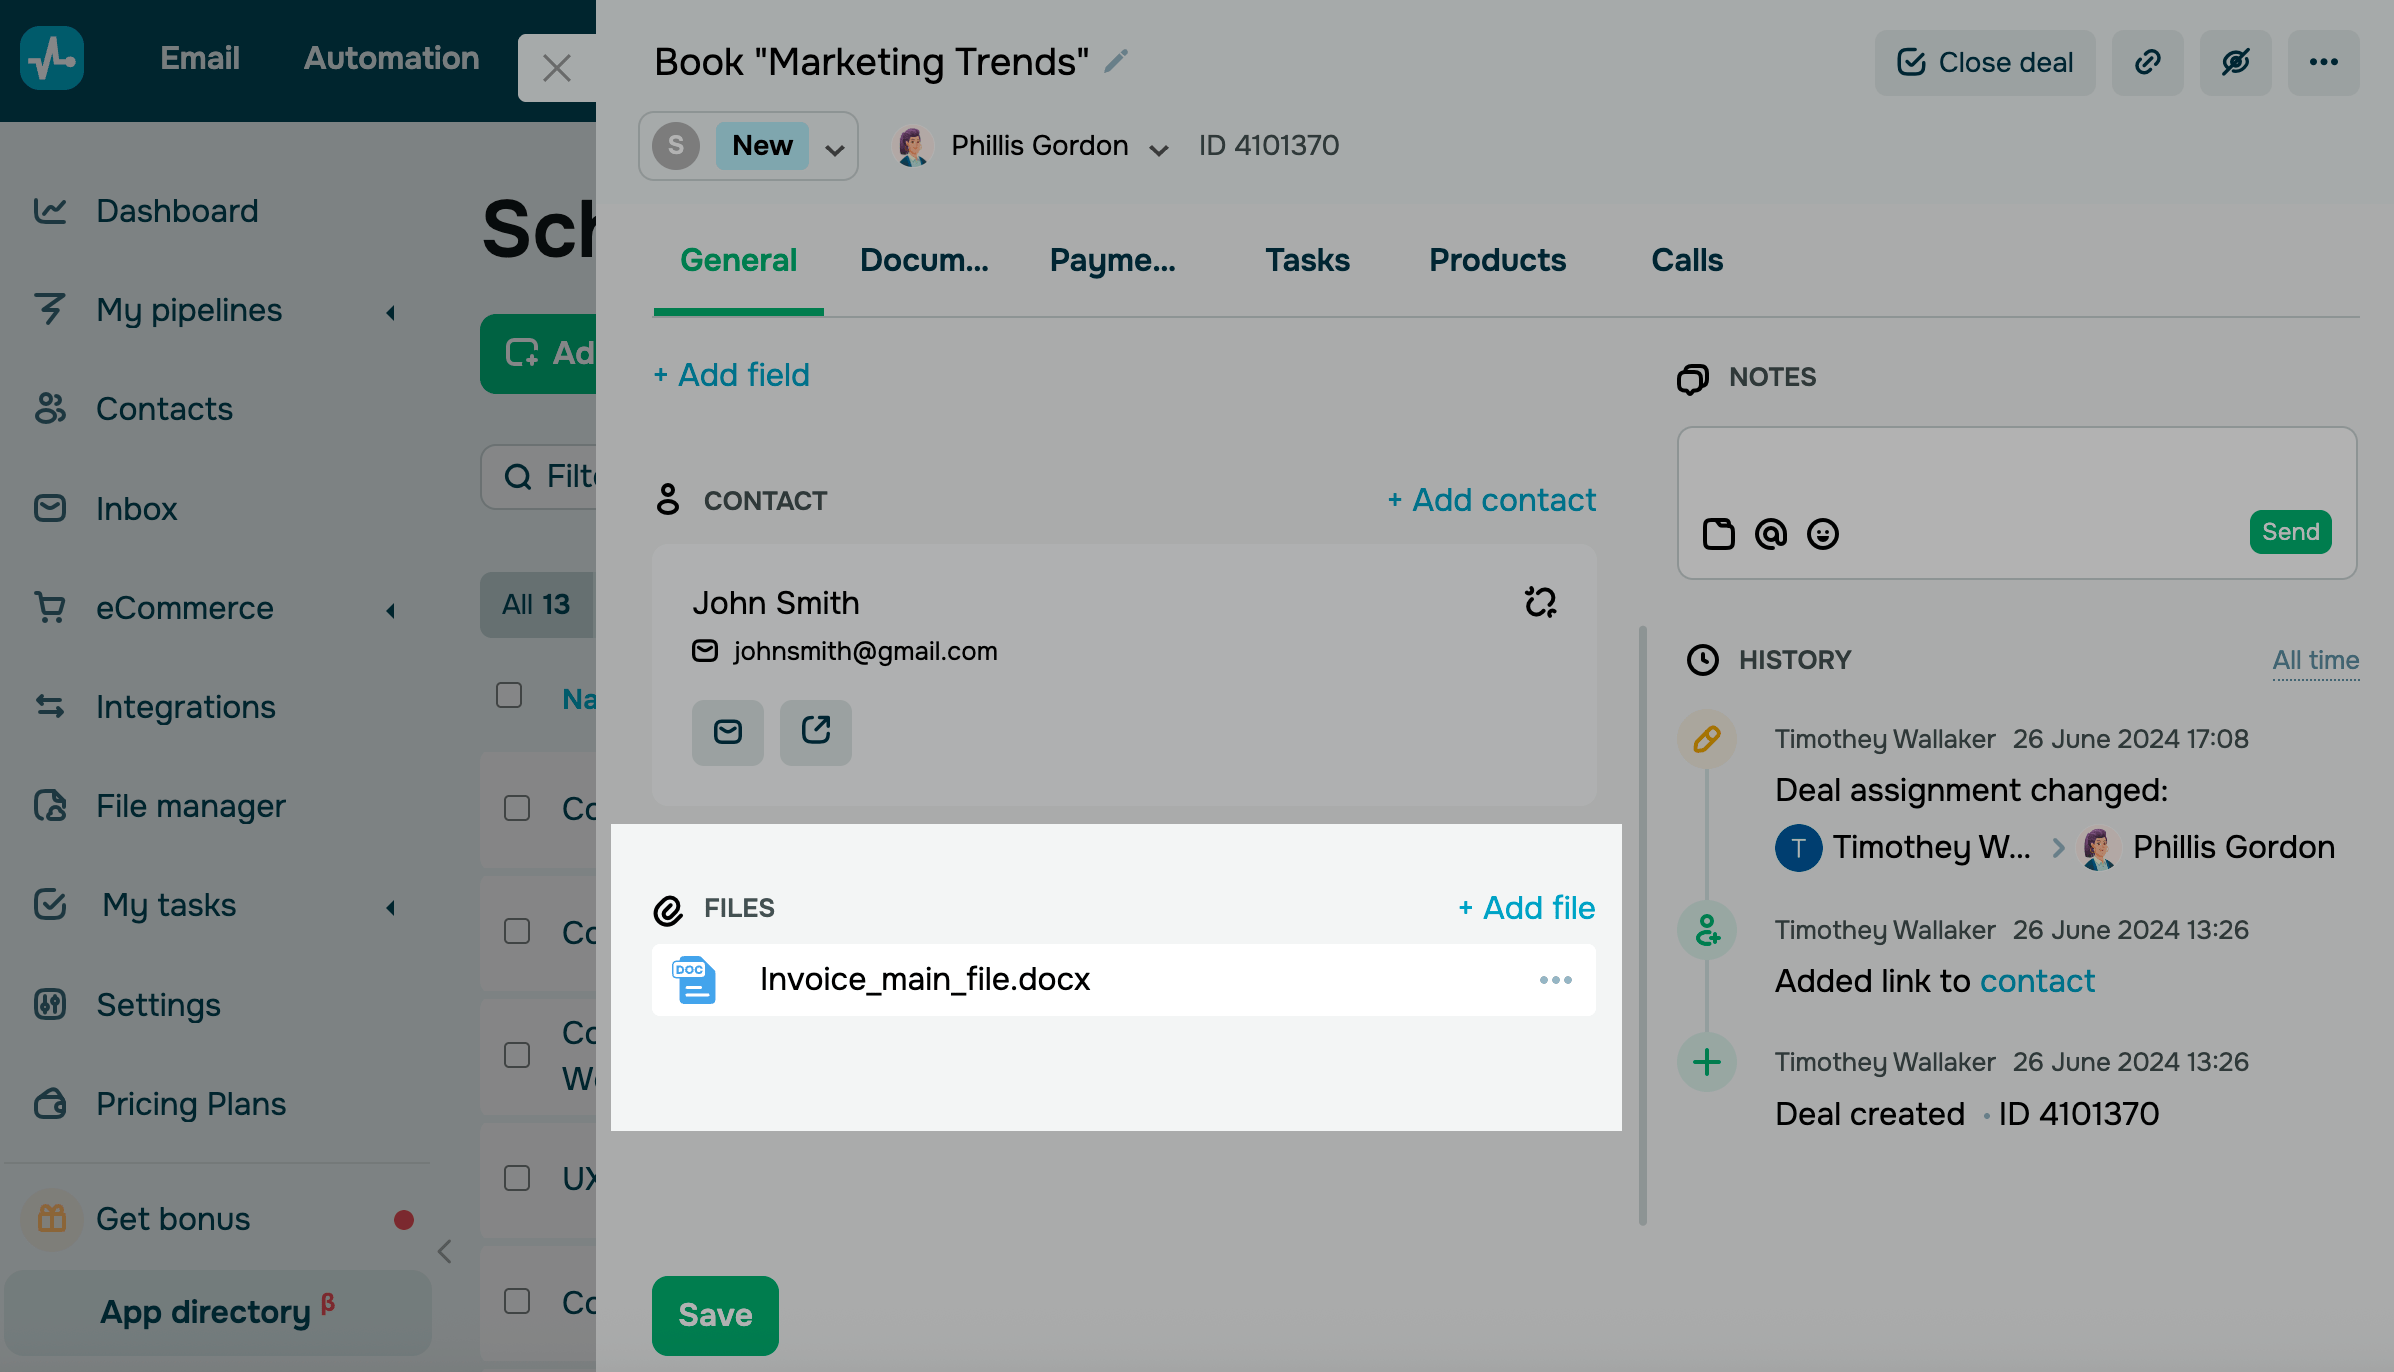Viewport: 2394px width, 1372px height.
Task: Check the select-all checkbox in table header
Action: pos(509,695)
